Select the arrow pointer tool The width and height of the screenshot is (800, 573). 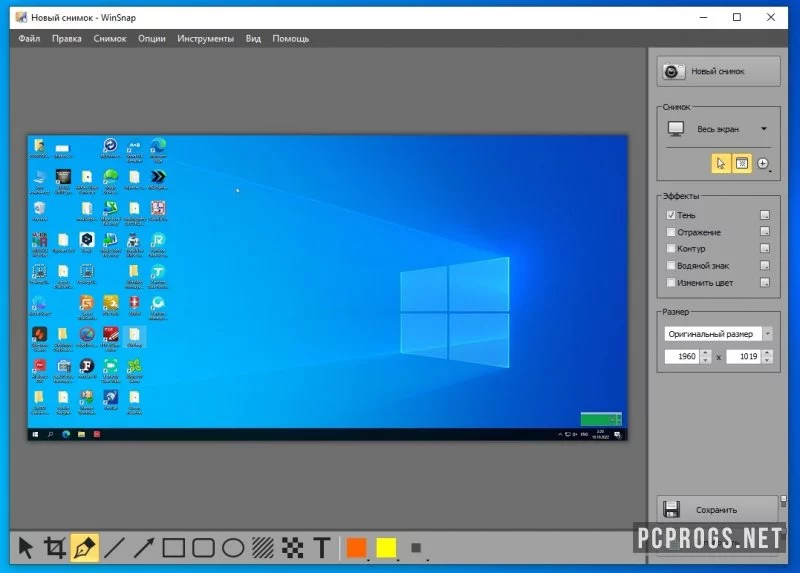[x=26, y=548]
